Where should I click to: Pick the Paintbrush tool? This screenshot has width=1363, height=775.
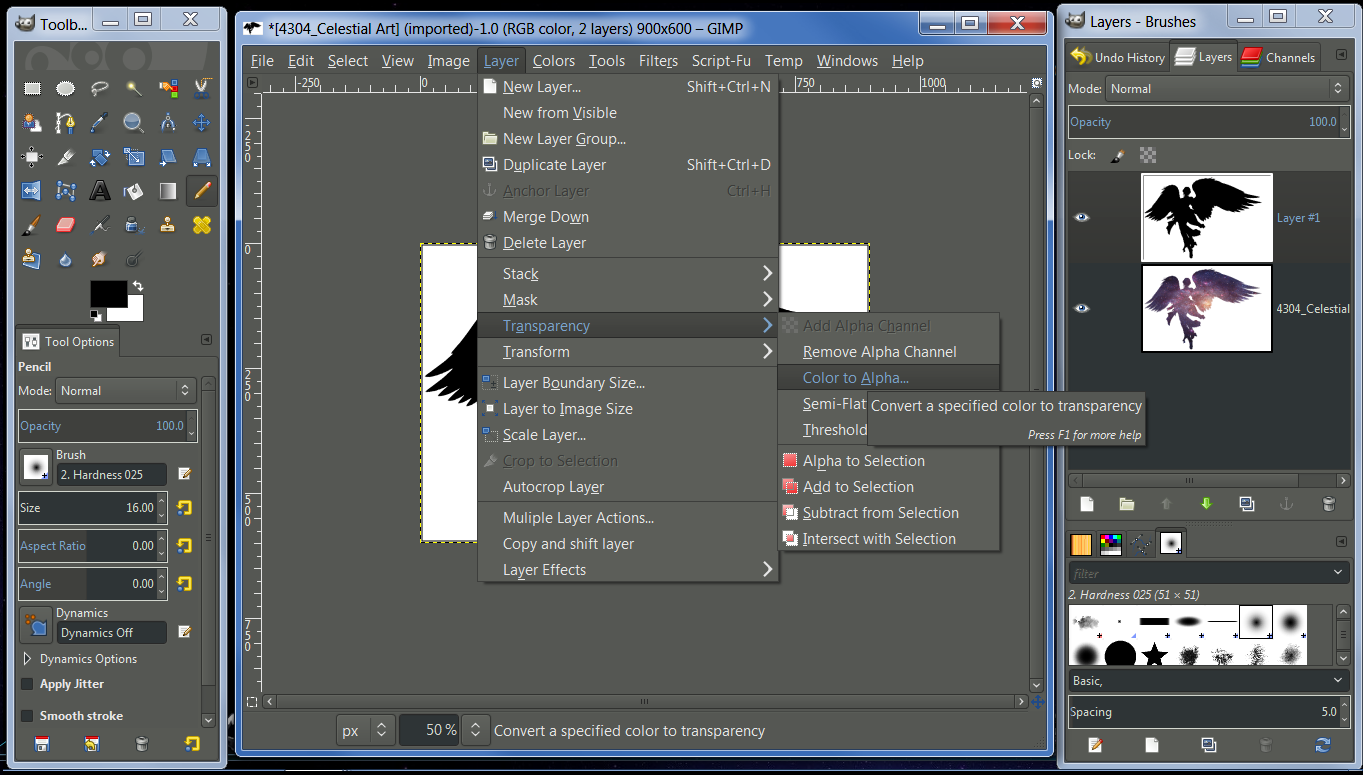click(32, 225)
